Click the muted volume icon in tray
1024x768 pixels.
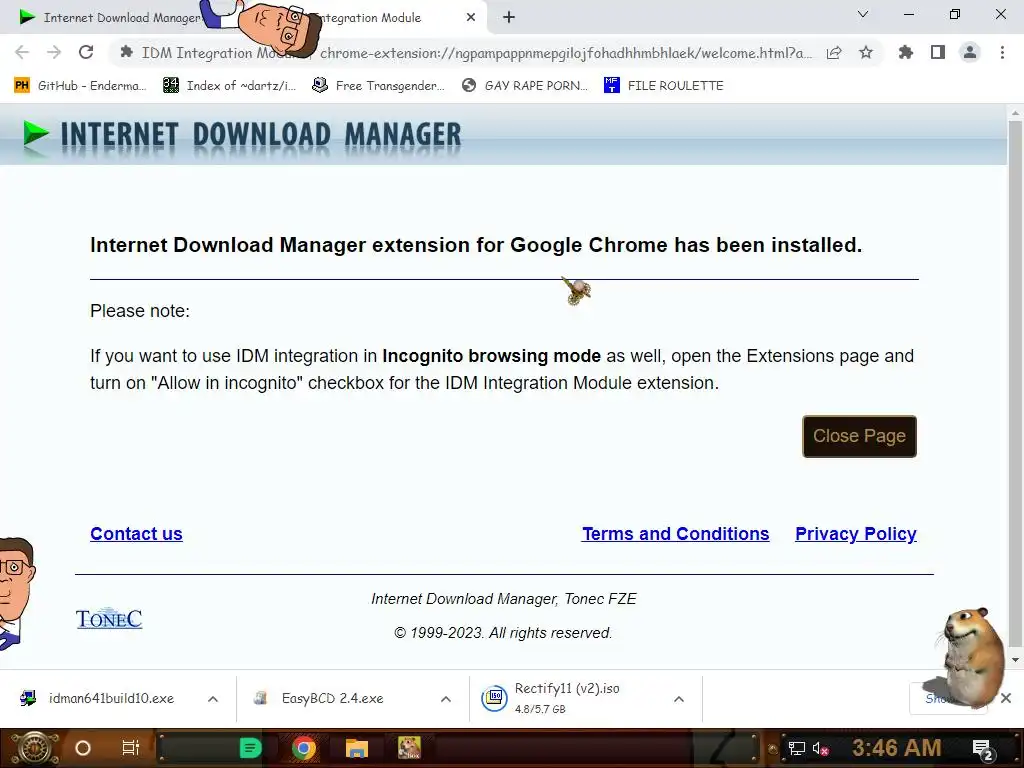pyautogui.click(x=820, y=748)
